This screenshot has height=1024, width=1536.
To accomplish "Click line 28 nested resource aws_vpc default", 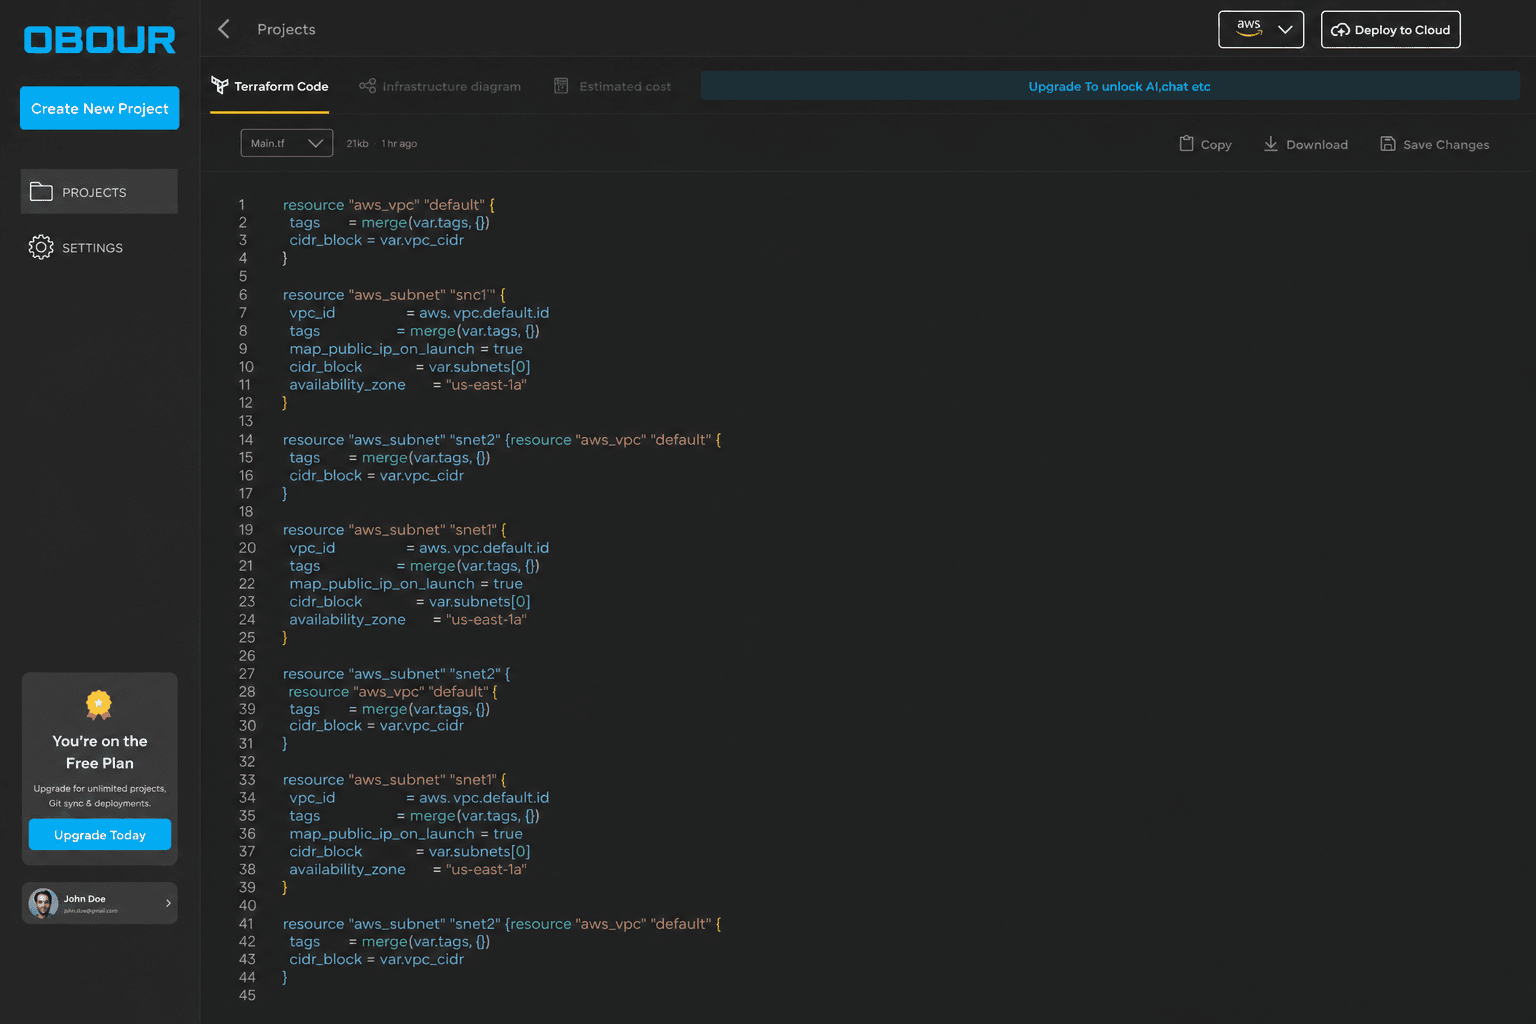I will pyautogui.click(x=393, y=692).
